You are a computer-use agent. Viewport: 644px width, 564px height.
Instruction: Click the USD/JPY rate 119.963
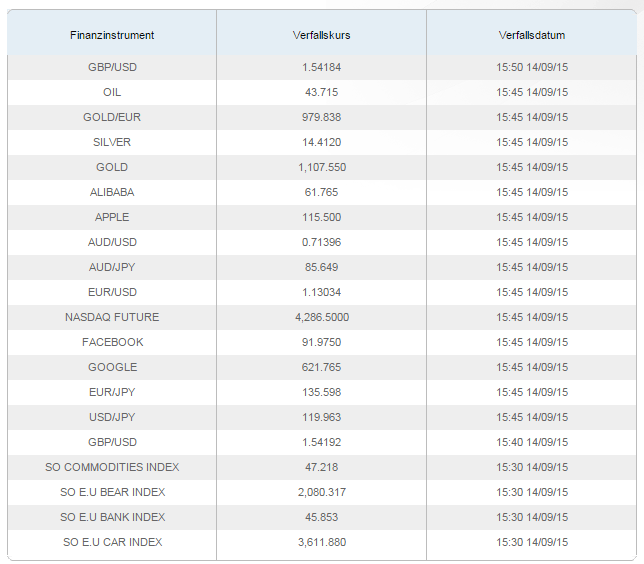coord(321,417)
